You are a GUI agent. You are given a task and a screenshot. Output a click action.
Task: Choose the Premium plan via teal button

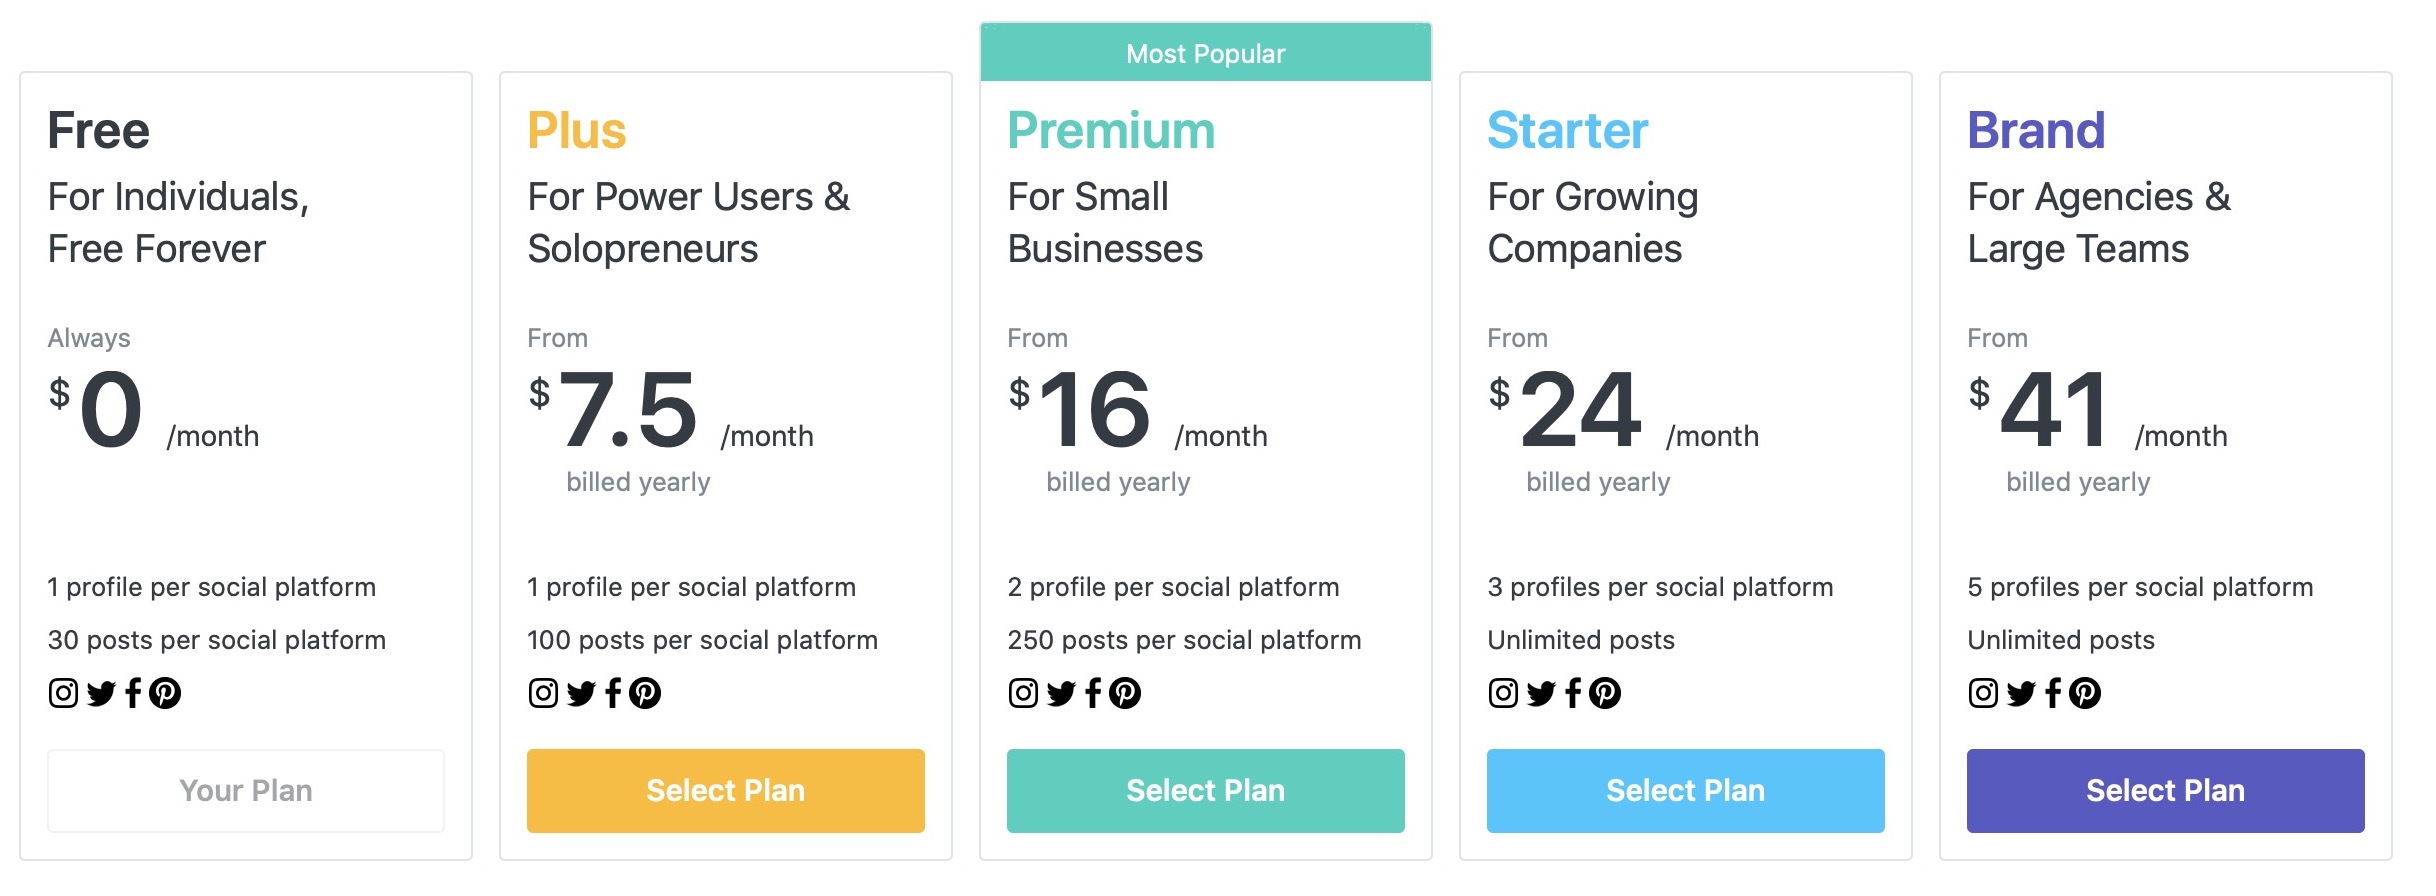click(x=1205, y=790)
